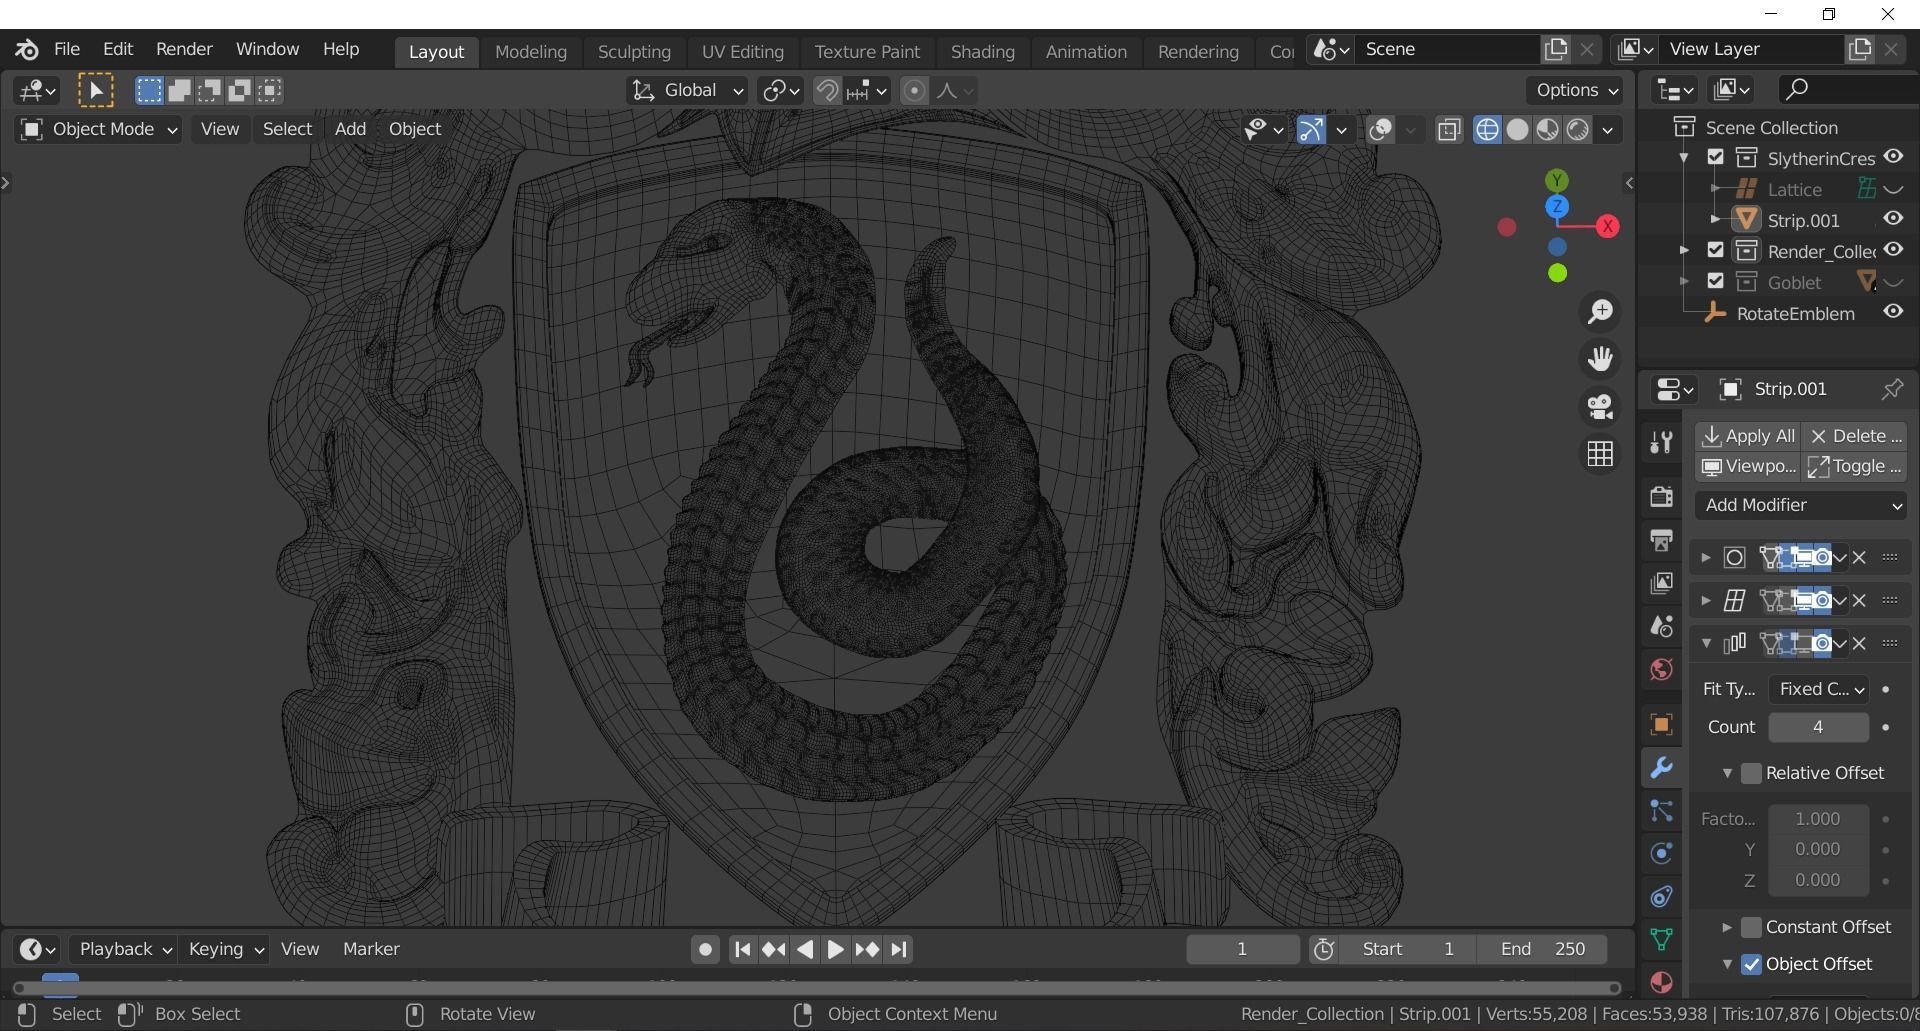The image size is (1920, 1031).
Task: Open the Object Mode dropdown
Action: (x=98, y=129)
